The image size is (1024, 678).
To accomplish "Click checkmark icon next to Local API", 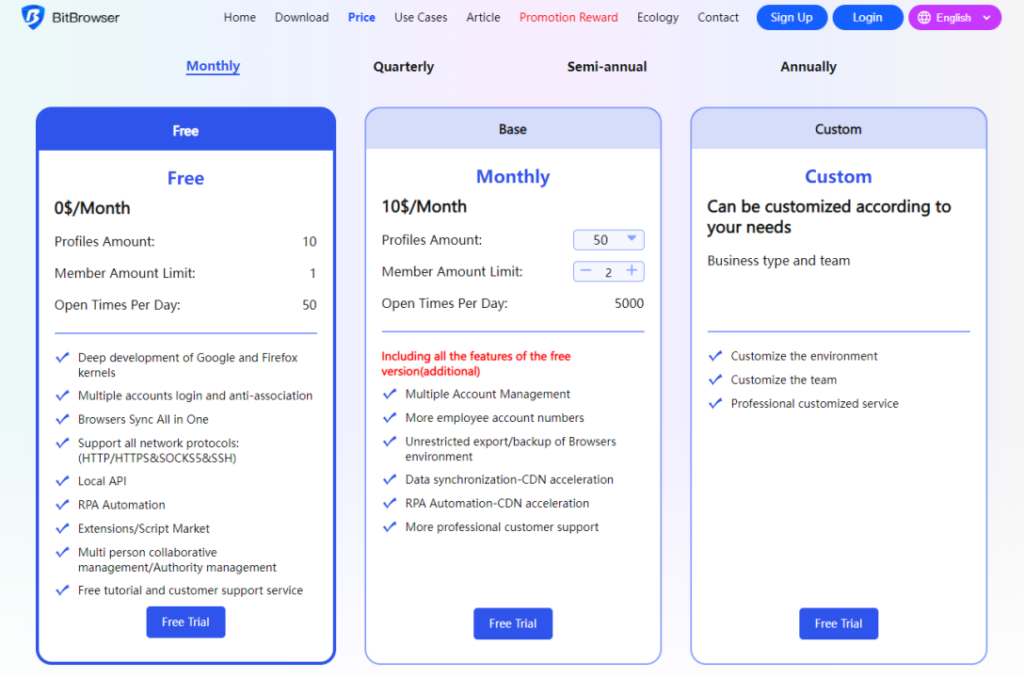I will pyautogui.click(x=63, y=481).
